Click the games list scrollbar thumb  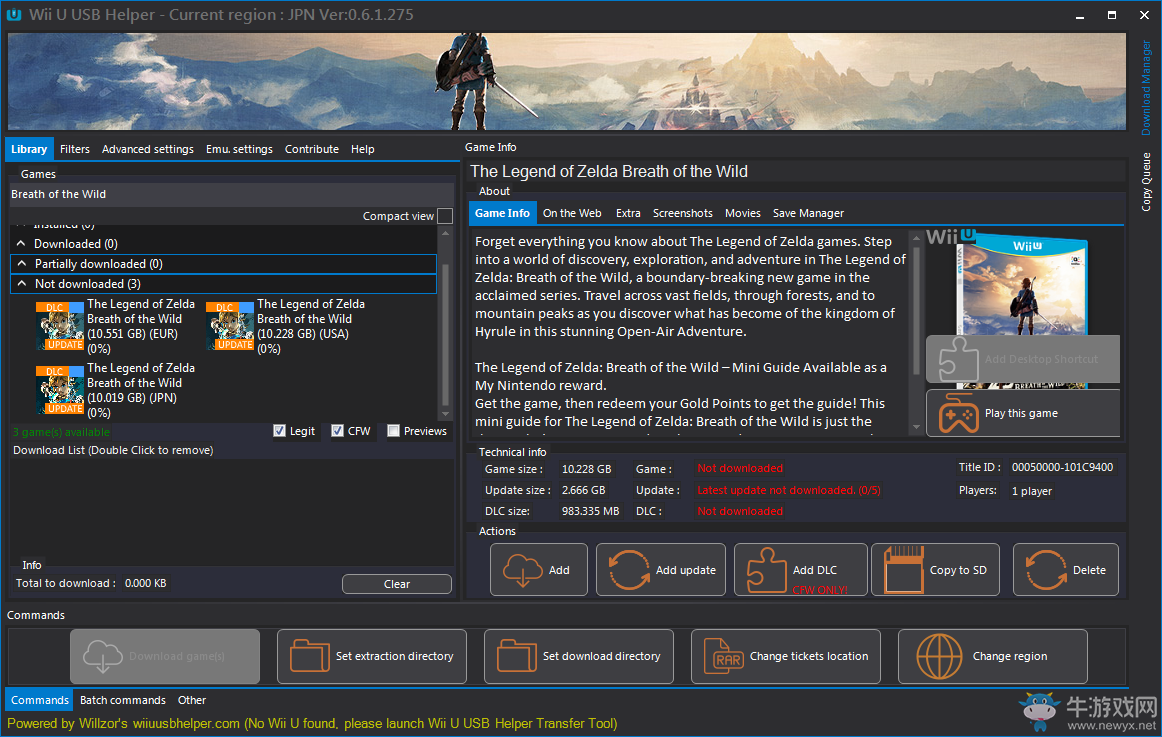pyautogui.click(x=445, y=333)
